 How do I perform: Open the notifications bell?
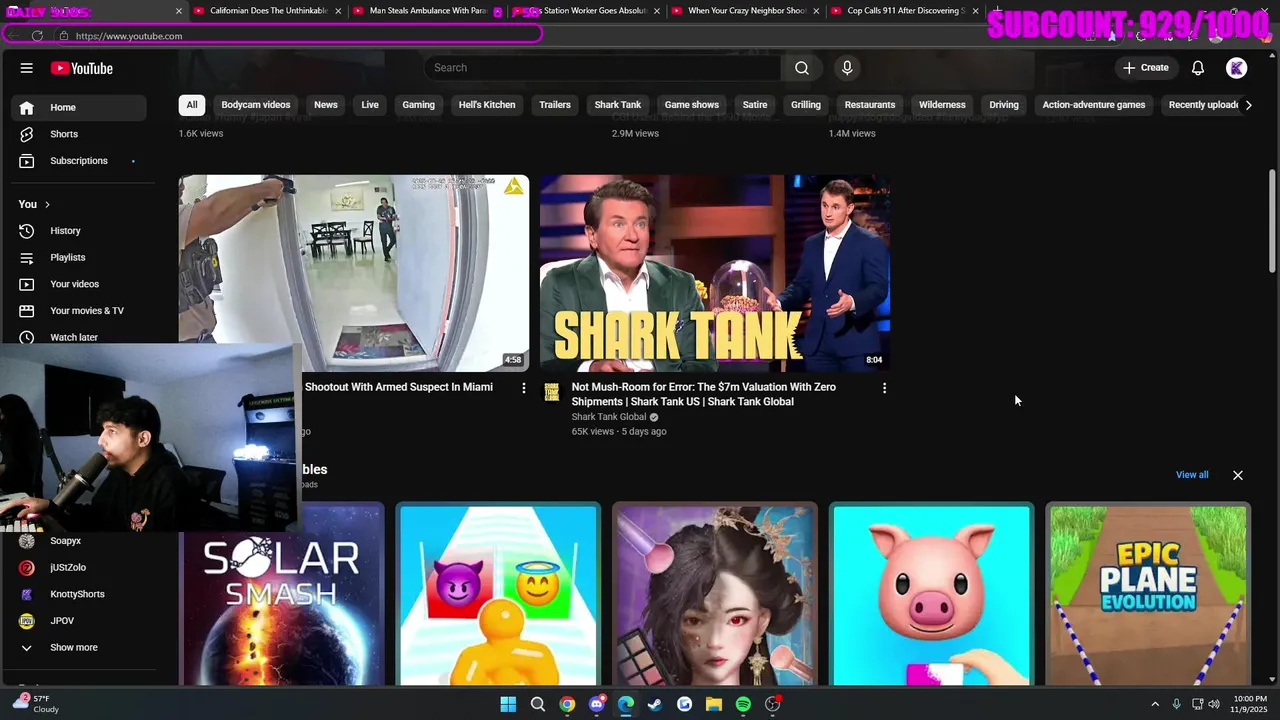1198,68
